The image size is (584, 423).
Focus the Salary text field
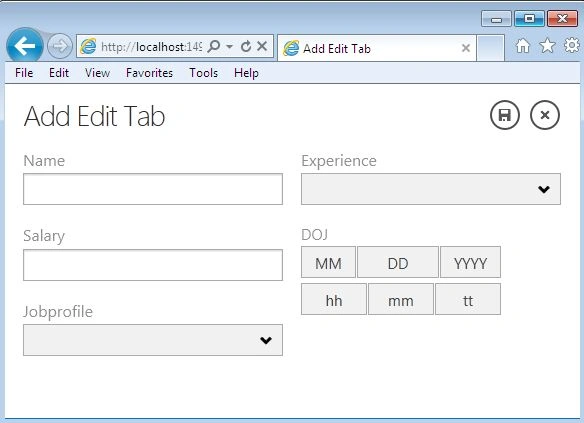tap(153, 265)
